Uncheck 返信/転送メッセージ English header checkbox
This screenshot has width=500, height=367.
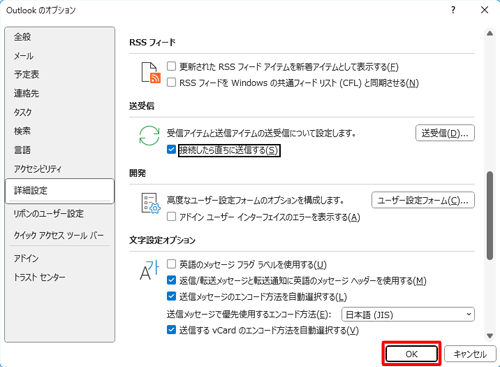(171, 280)
